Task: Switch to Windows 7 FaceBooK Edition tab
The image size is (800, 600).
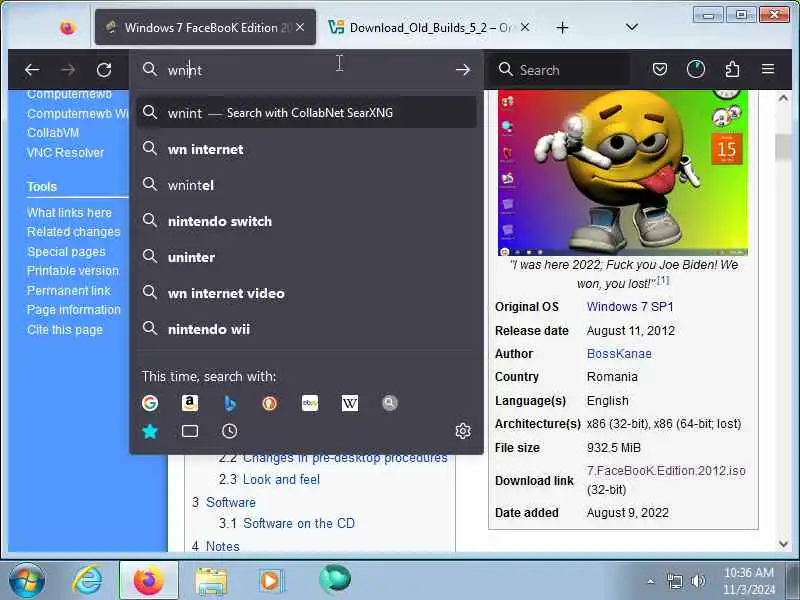Action: [x=205, y=28]
